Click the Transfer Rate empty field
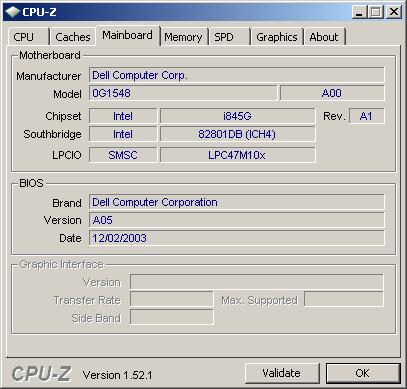 tap(172, 299)
